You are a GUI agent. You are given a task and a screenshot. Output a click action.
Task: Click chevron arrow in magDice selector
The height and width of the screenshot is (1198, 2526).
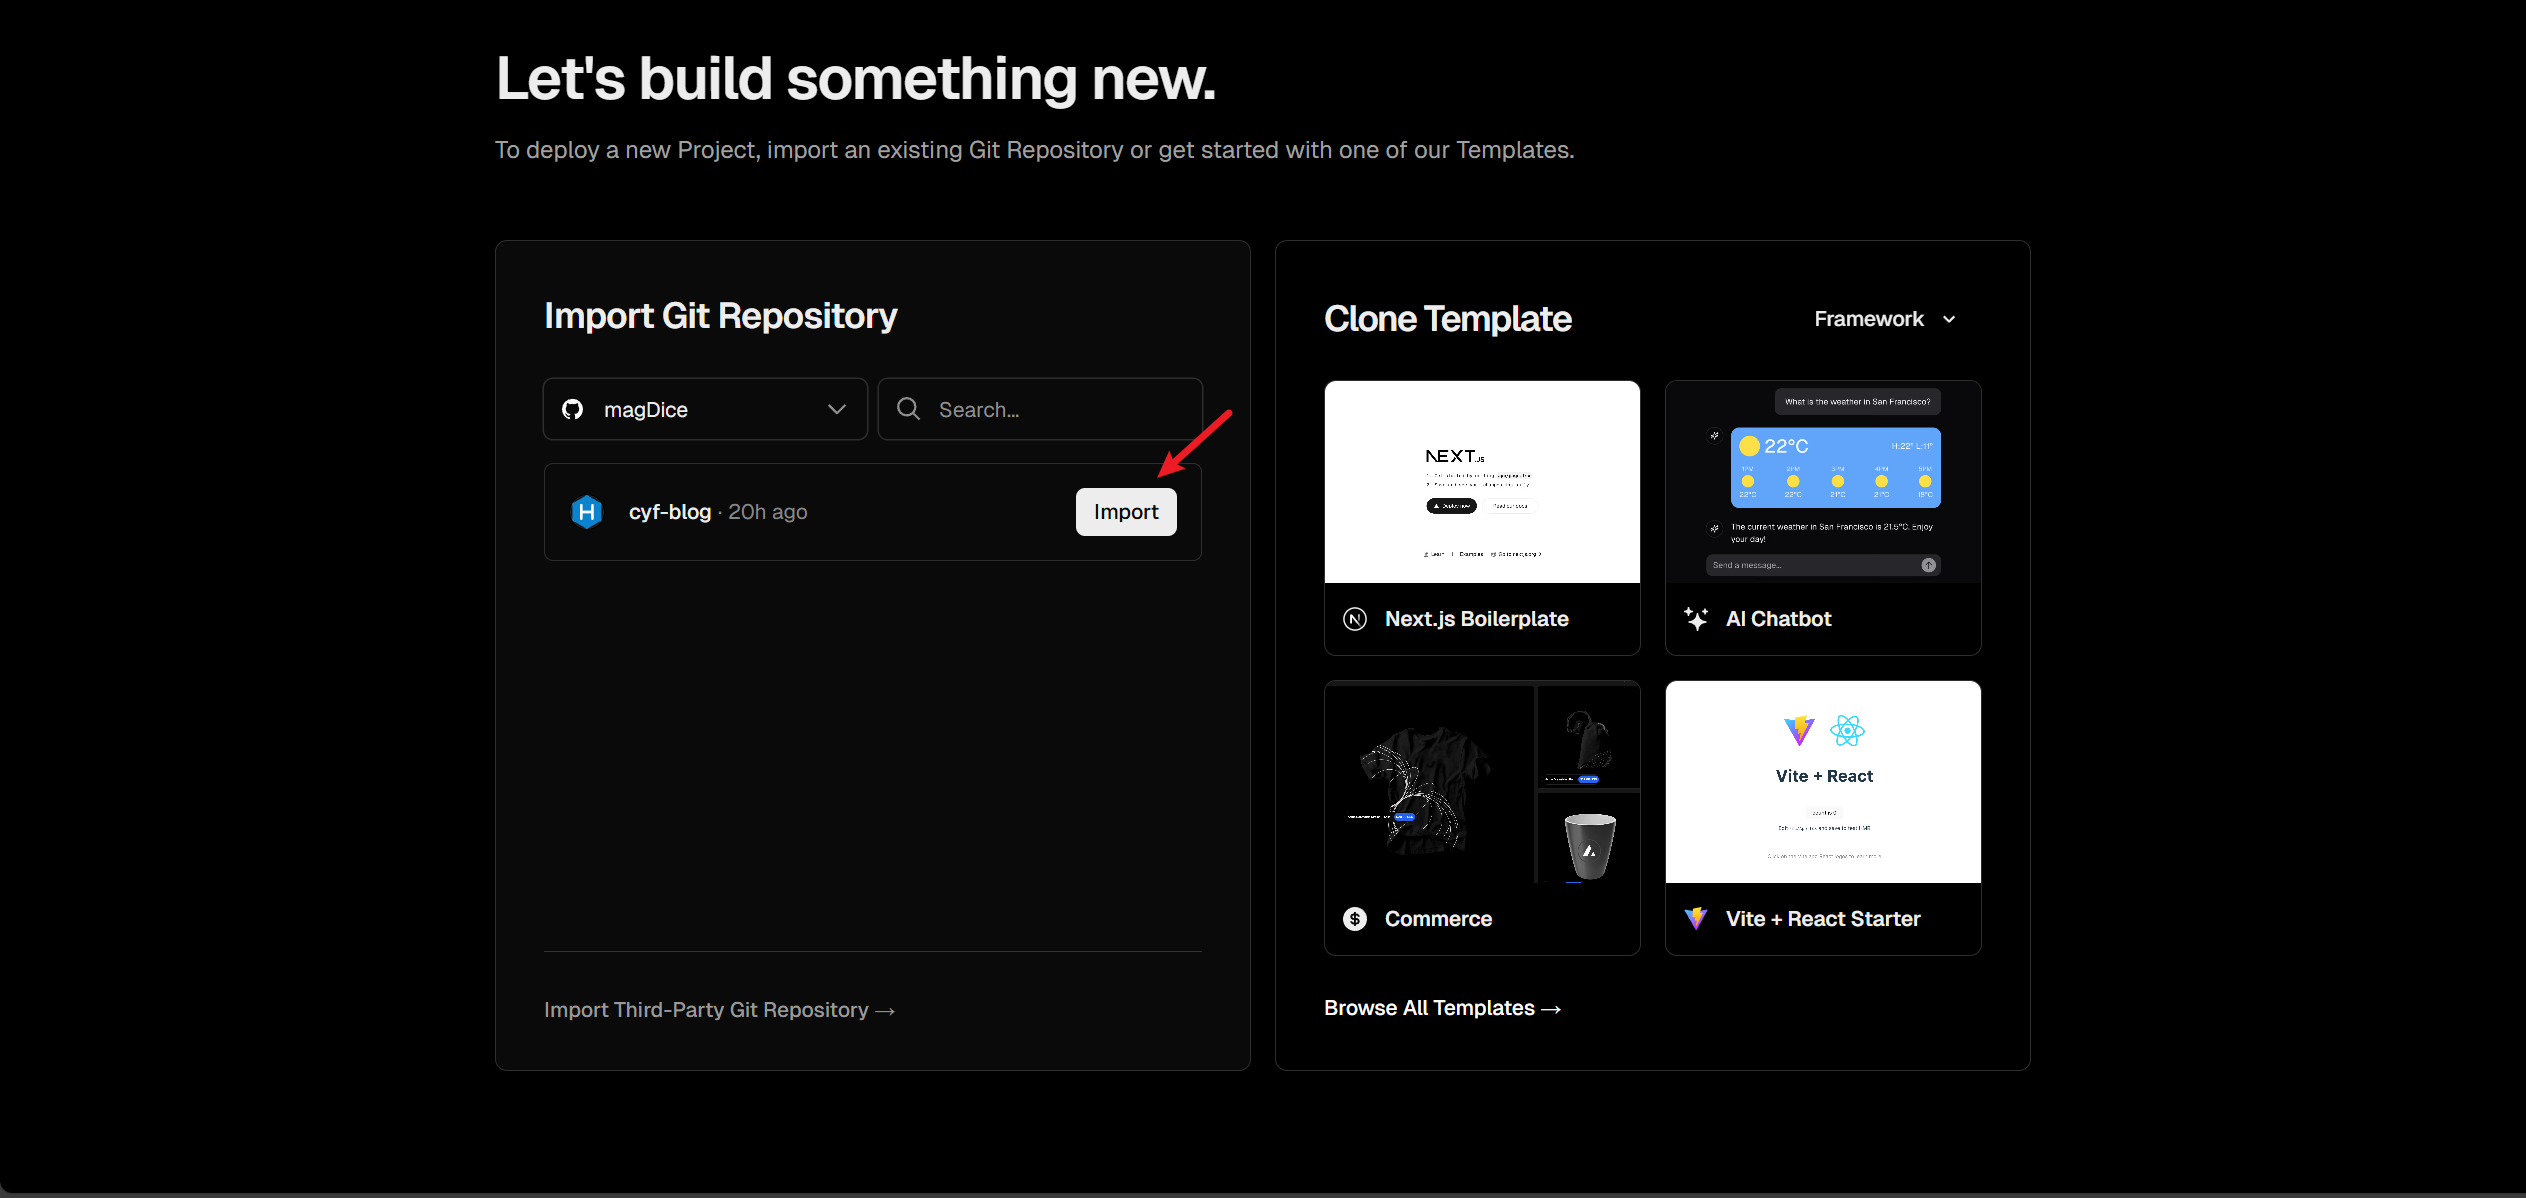837,409
